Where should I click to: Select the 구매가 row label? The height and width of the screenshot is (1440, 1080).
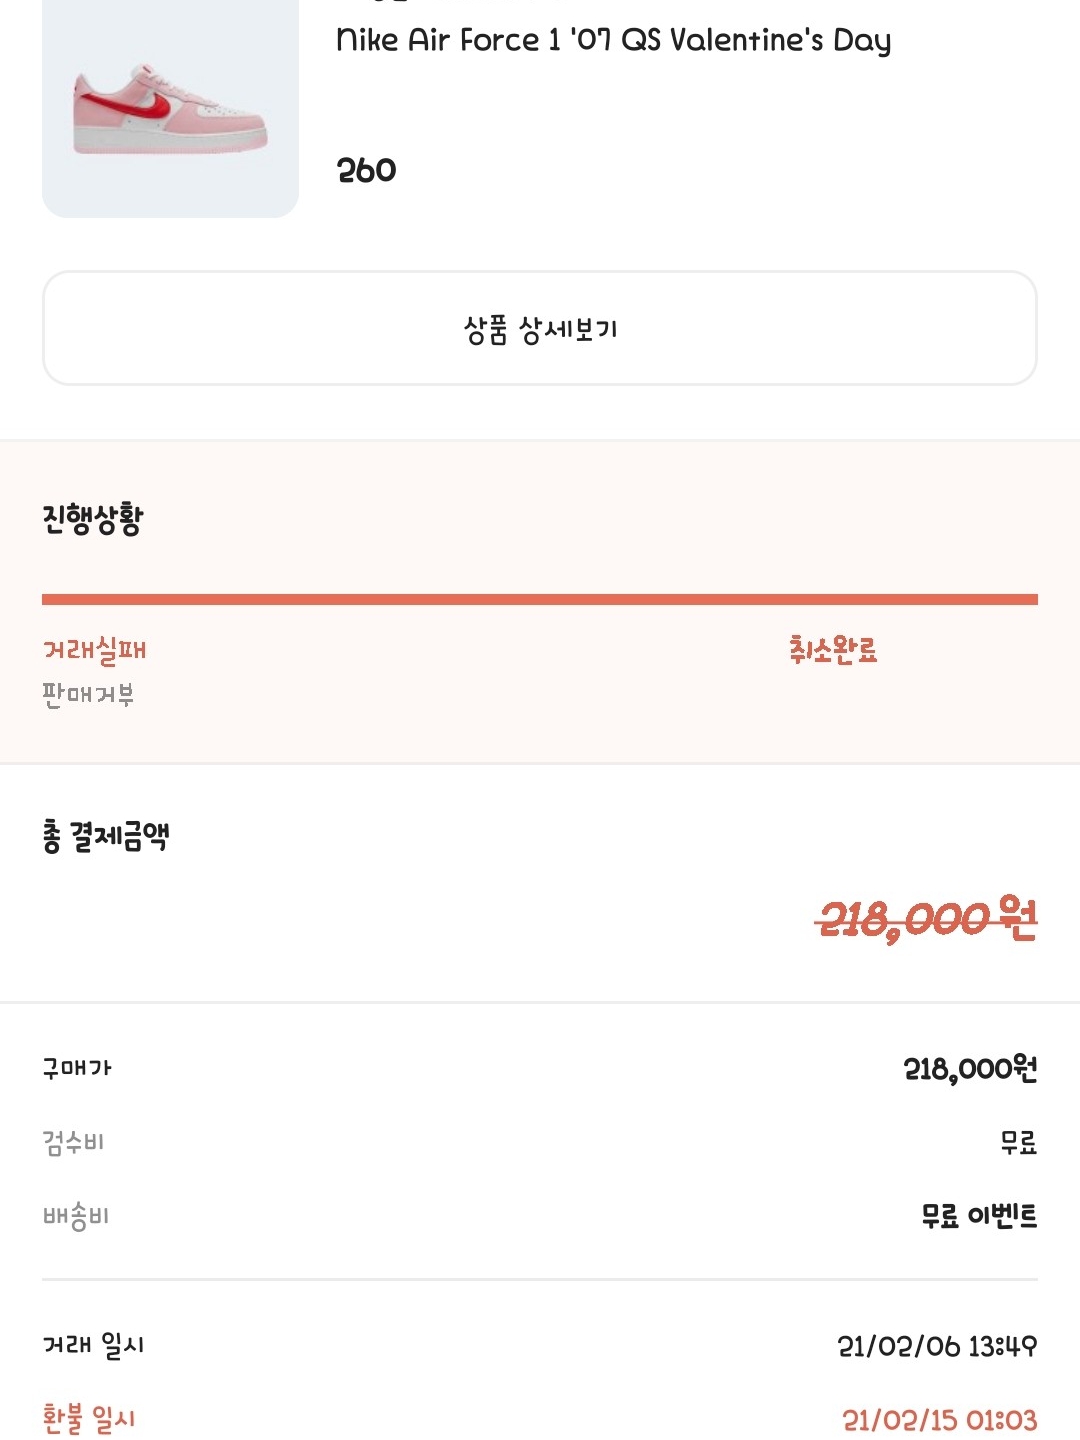pyautogui.click(x=77, y=1068)
